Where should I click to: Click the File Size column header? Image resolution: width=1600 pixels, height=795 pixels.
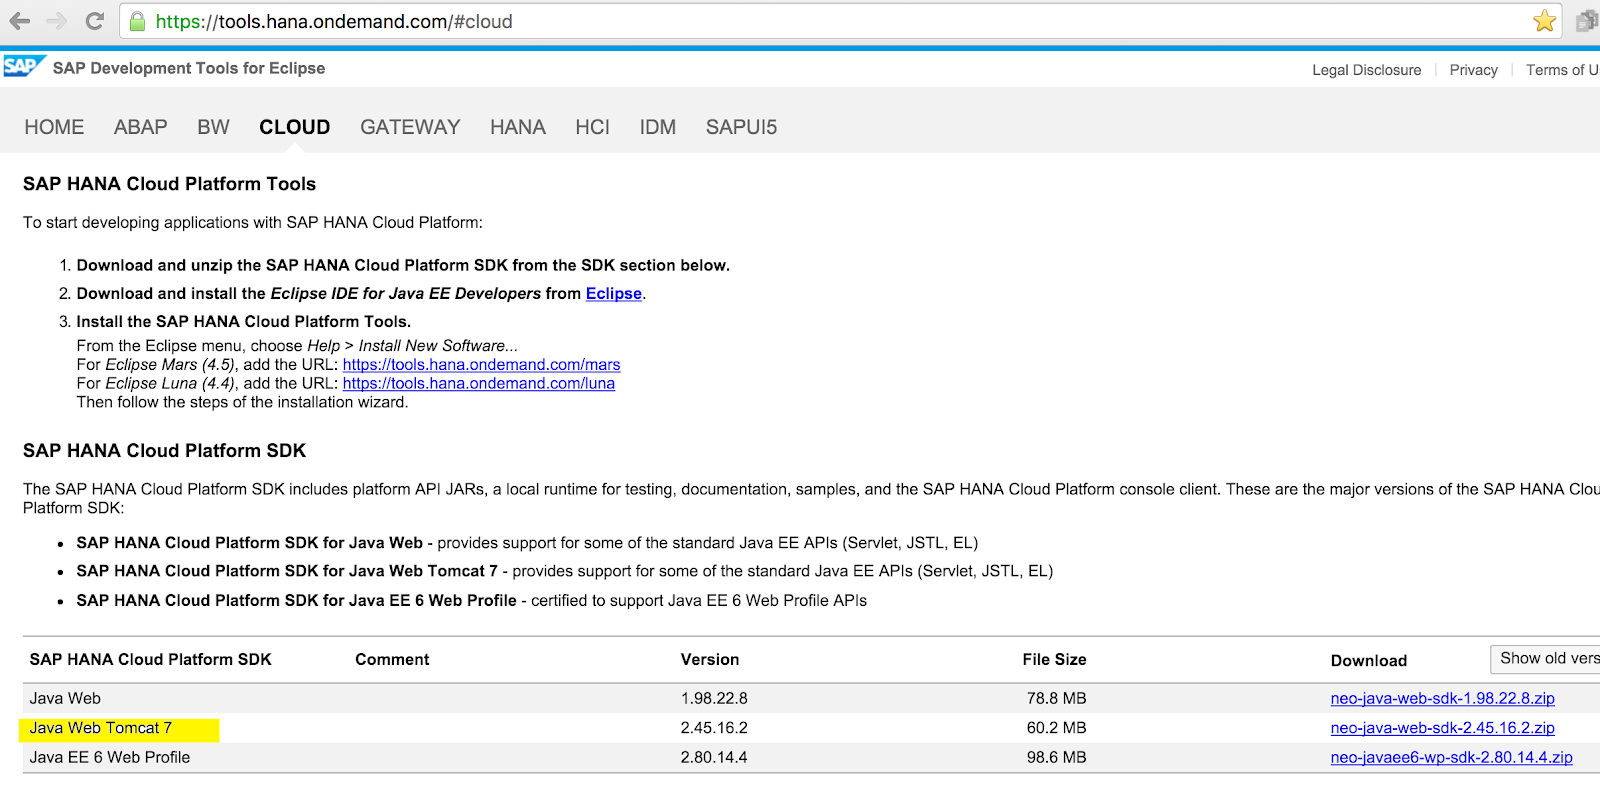tap(1054, 660)
